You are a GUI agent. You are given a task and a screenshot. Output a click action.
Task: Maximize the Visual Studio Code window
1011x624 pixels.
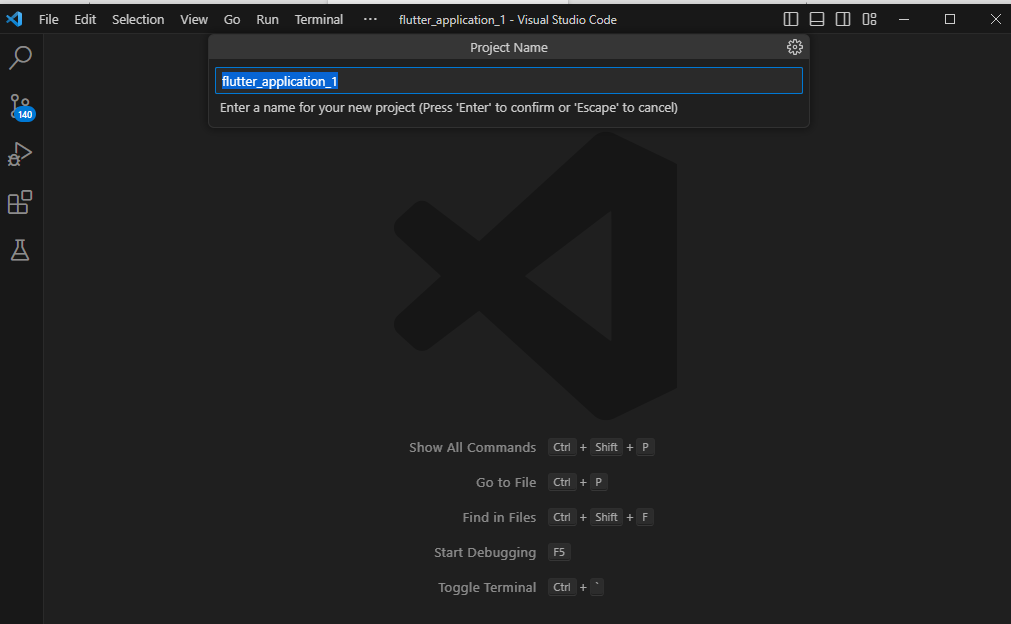[x=950, y=19]
